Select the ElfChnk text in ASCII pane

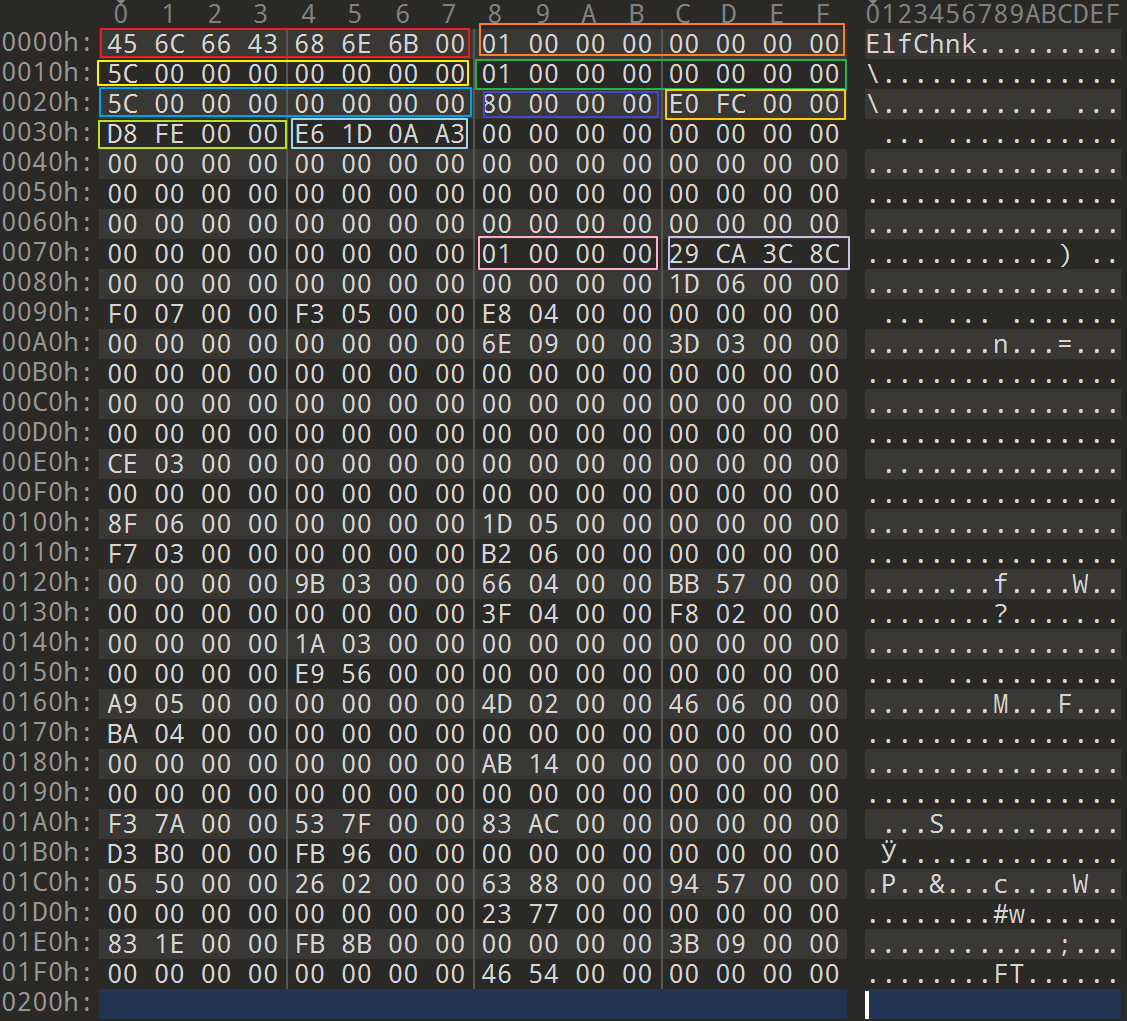tap(921, 44)
